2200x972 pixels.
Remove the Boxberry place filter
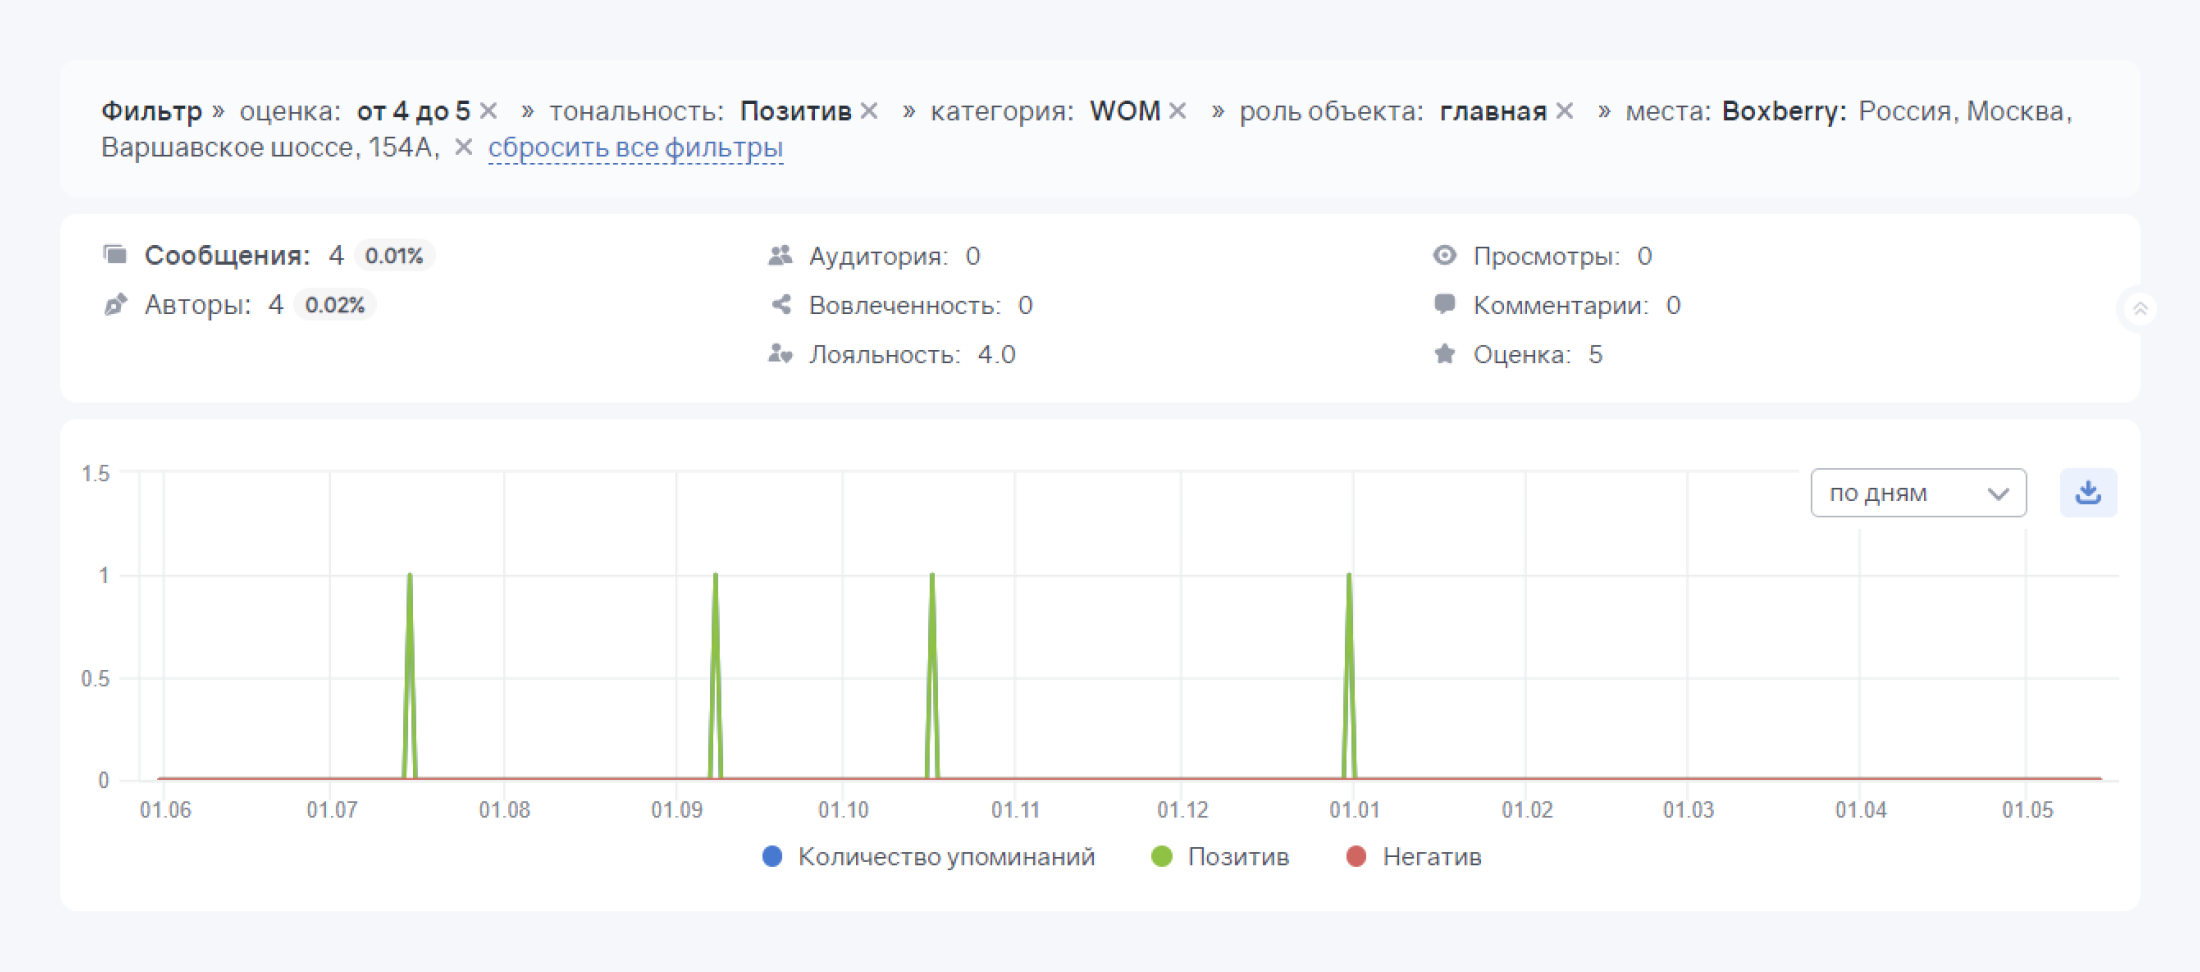(x=463, y=147)
